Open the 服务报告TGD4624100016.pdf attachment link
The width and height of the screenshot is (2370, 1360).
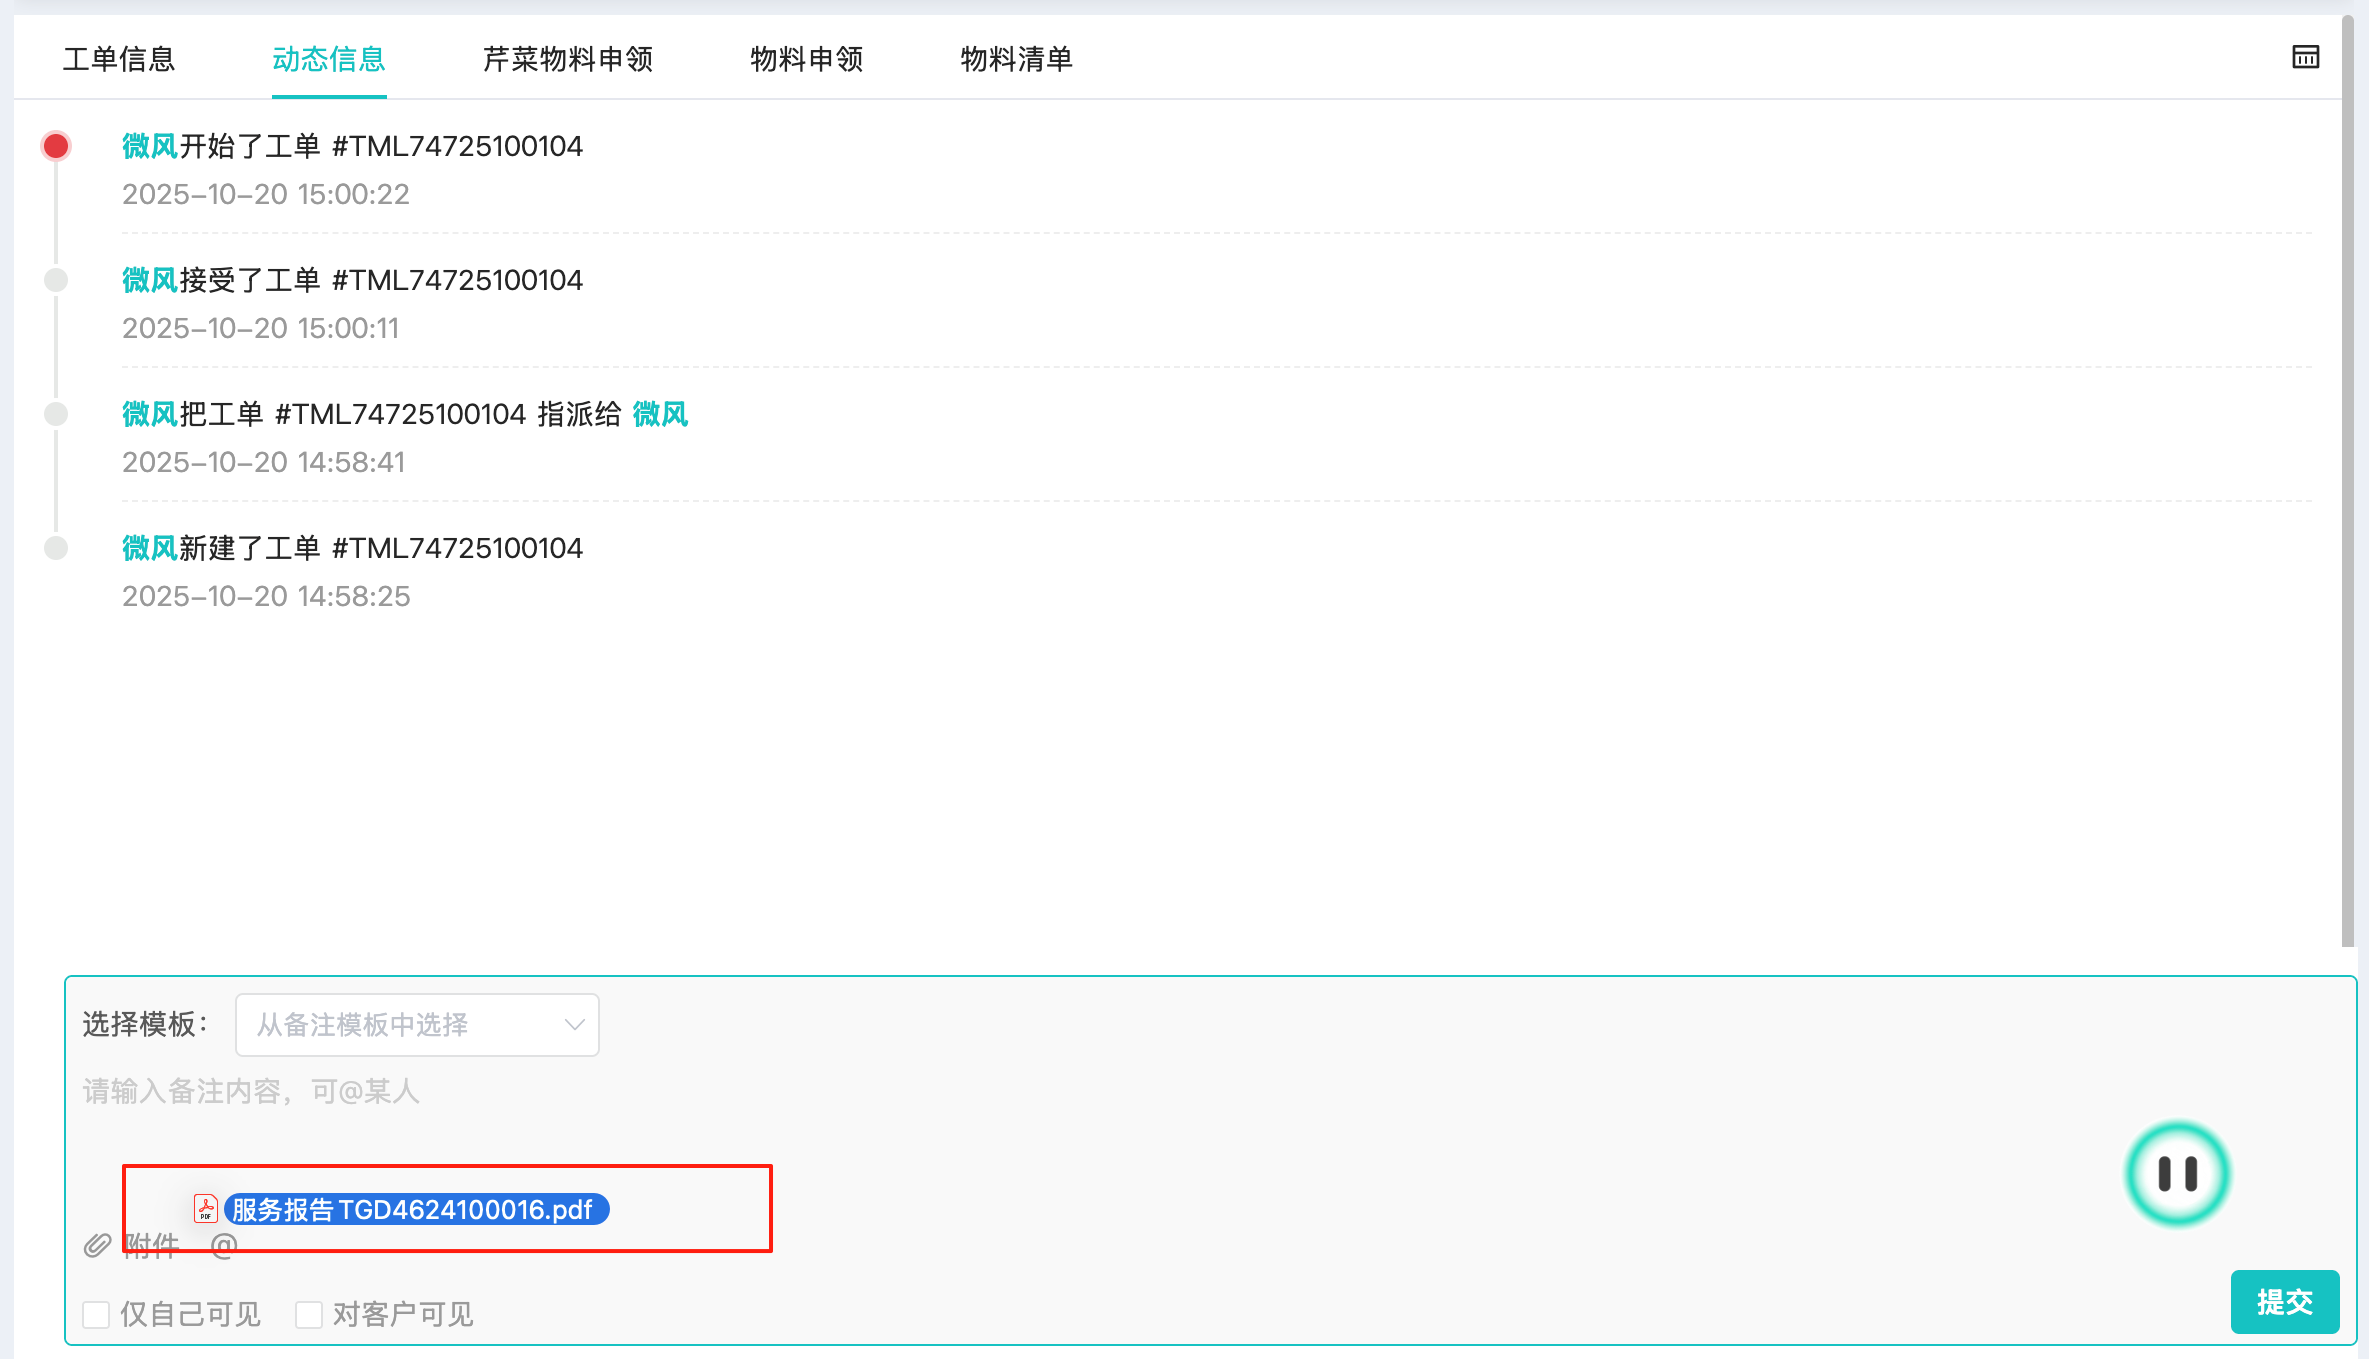(416, 1209)
